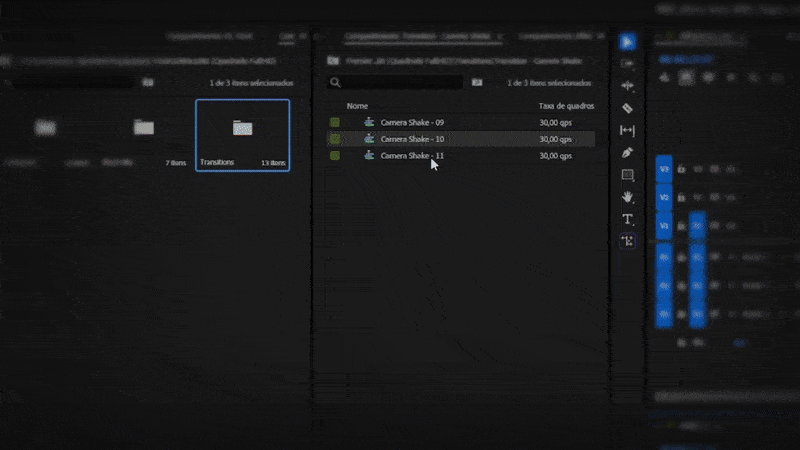Image resolution: width=800 pixels, height=450 pixels.
Task: Select the Rectangle tool
Action: click(x=627, y=175)
